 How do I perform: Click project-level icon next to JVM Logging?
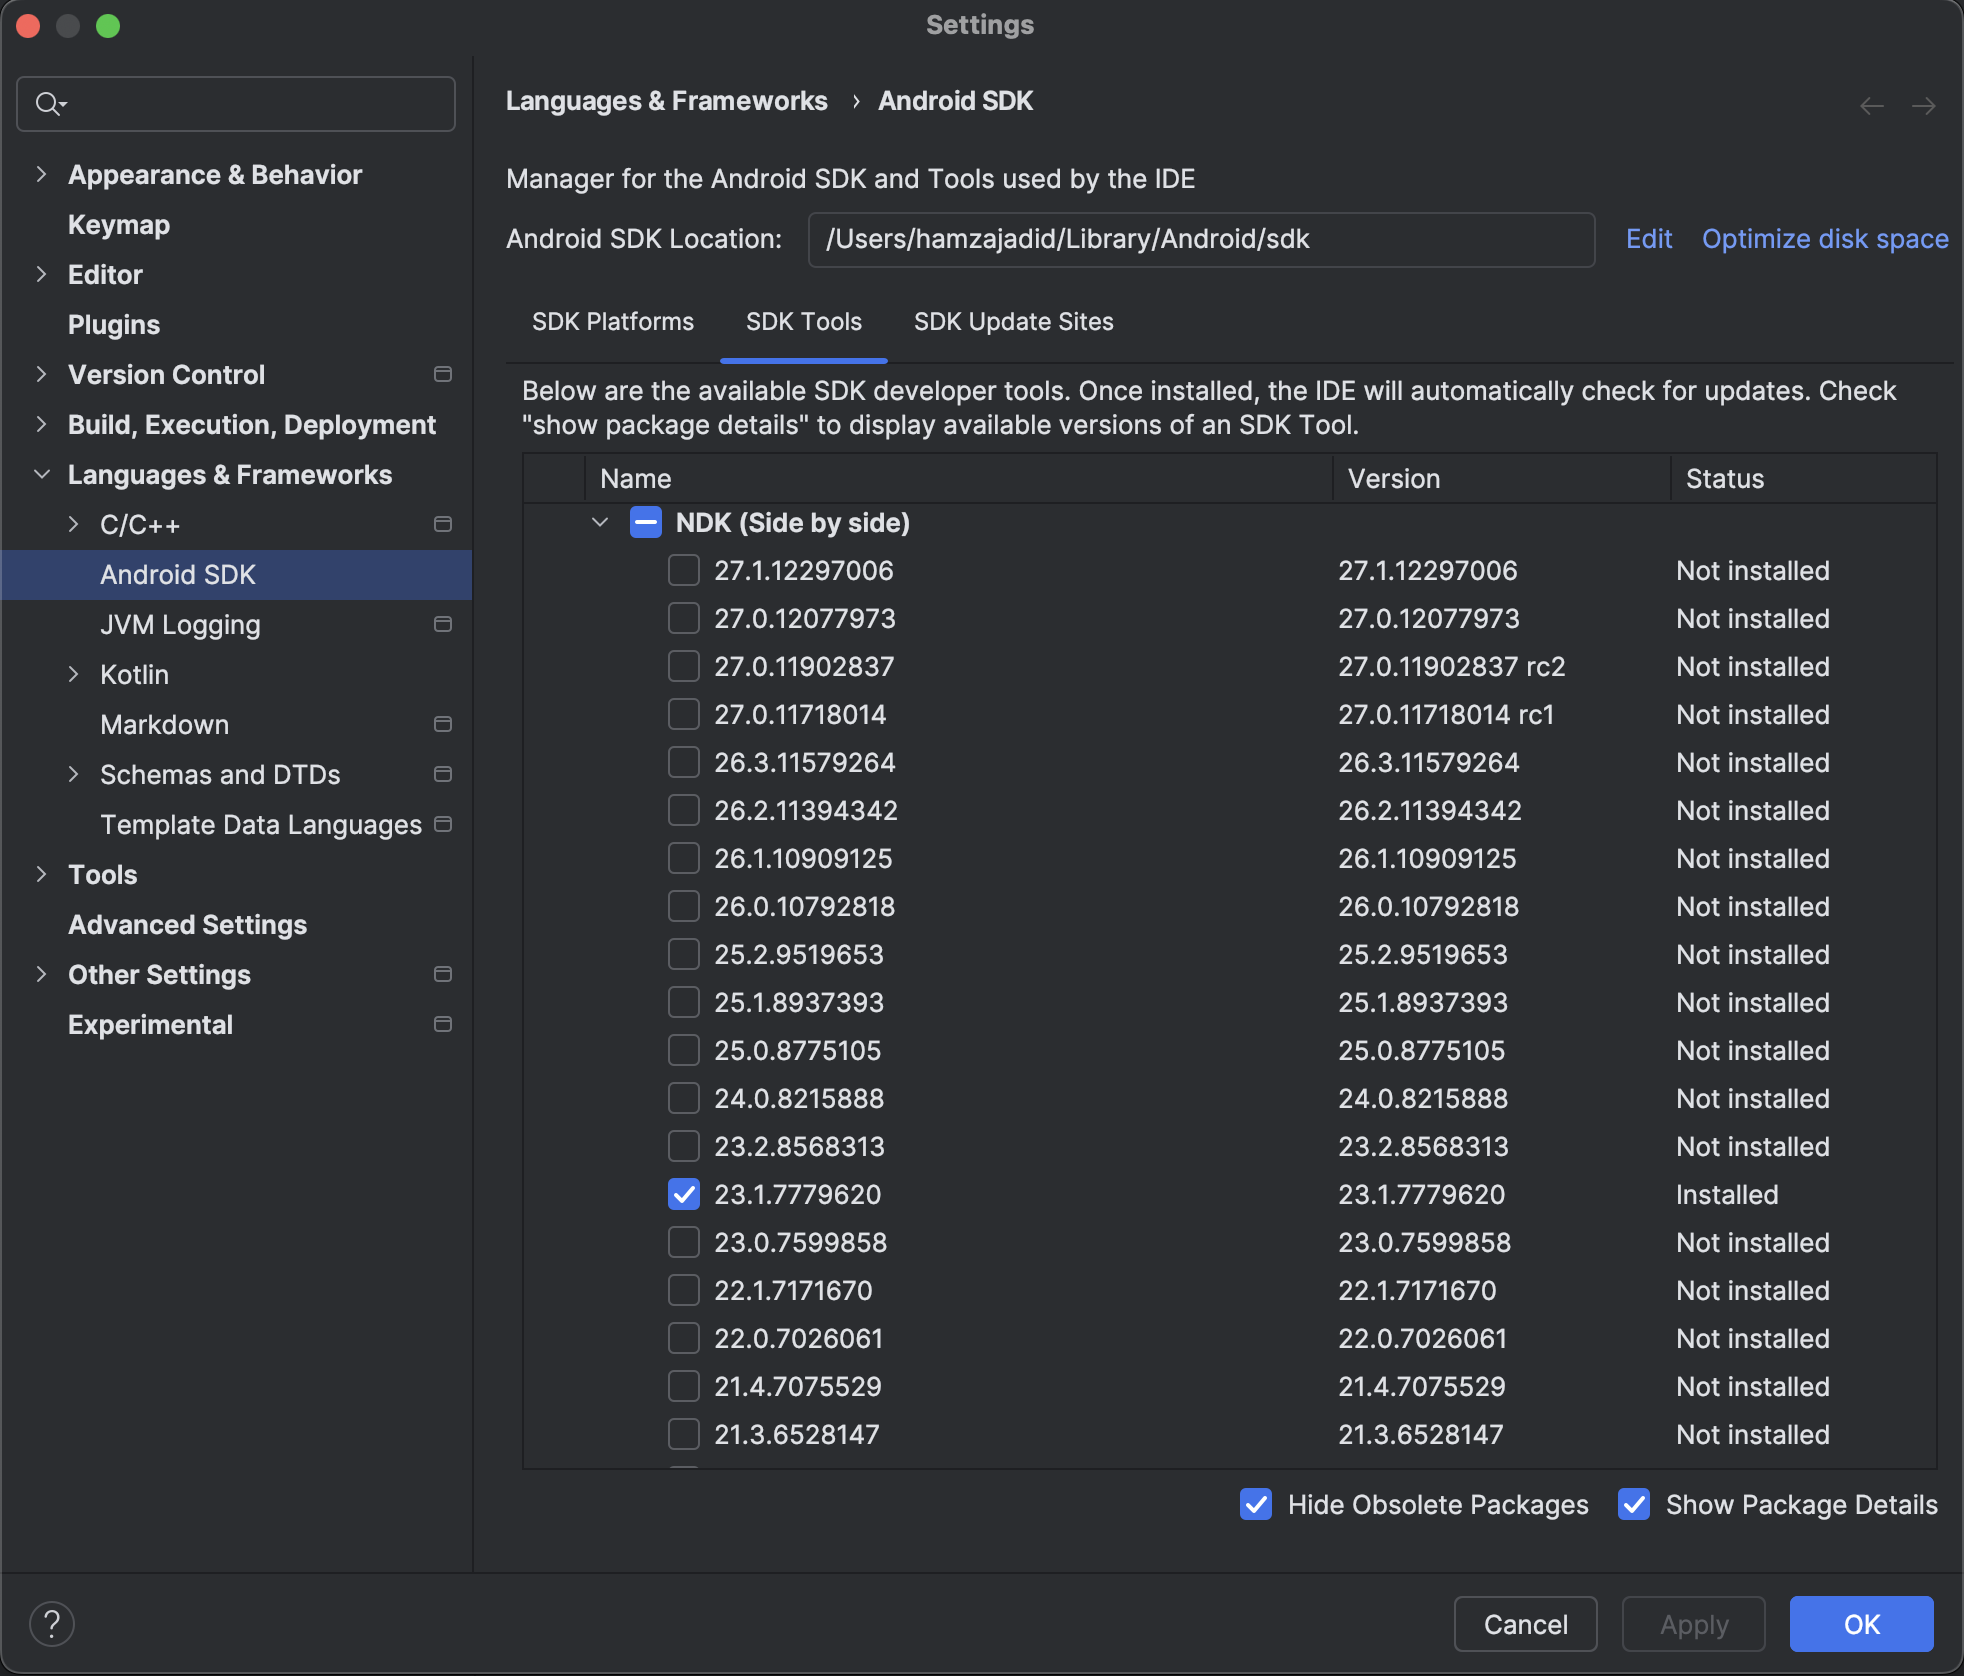coord(443,624)
